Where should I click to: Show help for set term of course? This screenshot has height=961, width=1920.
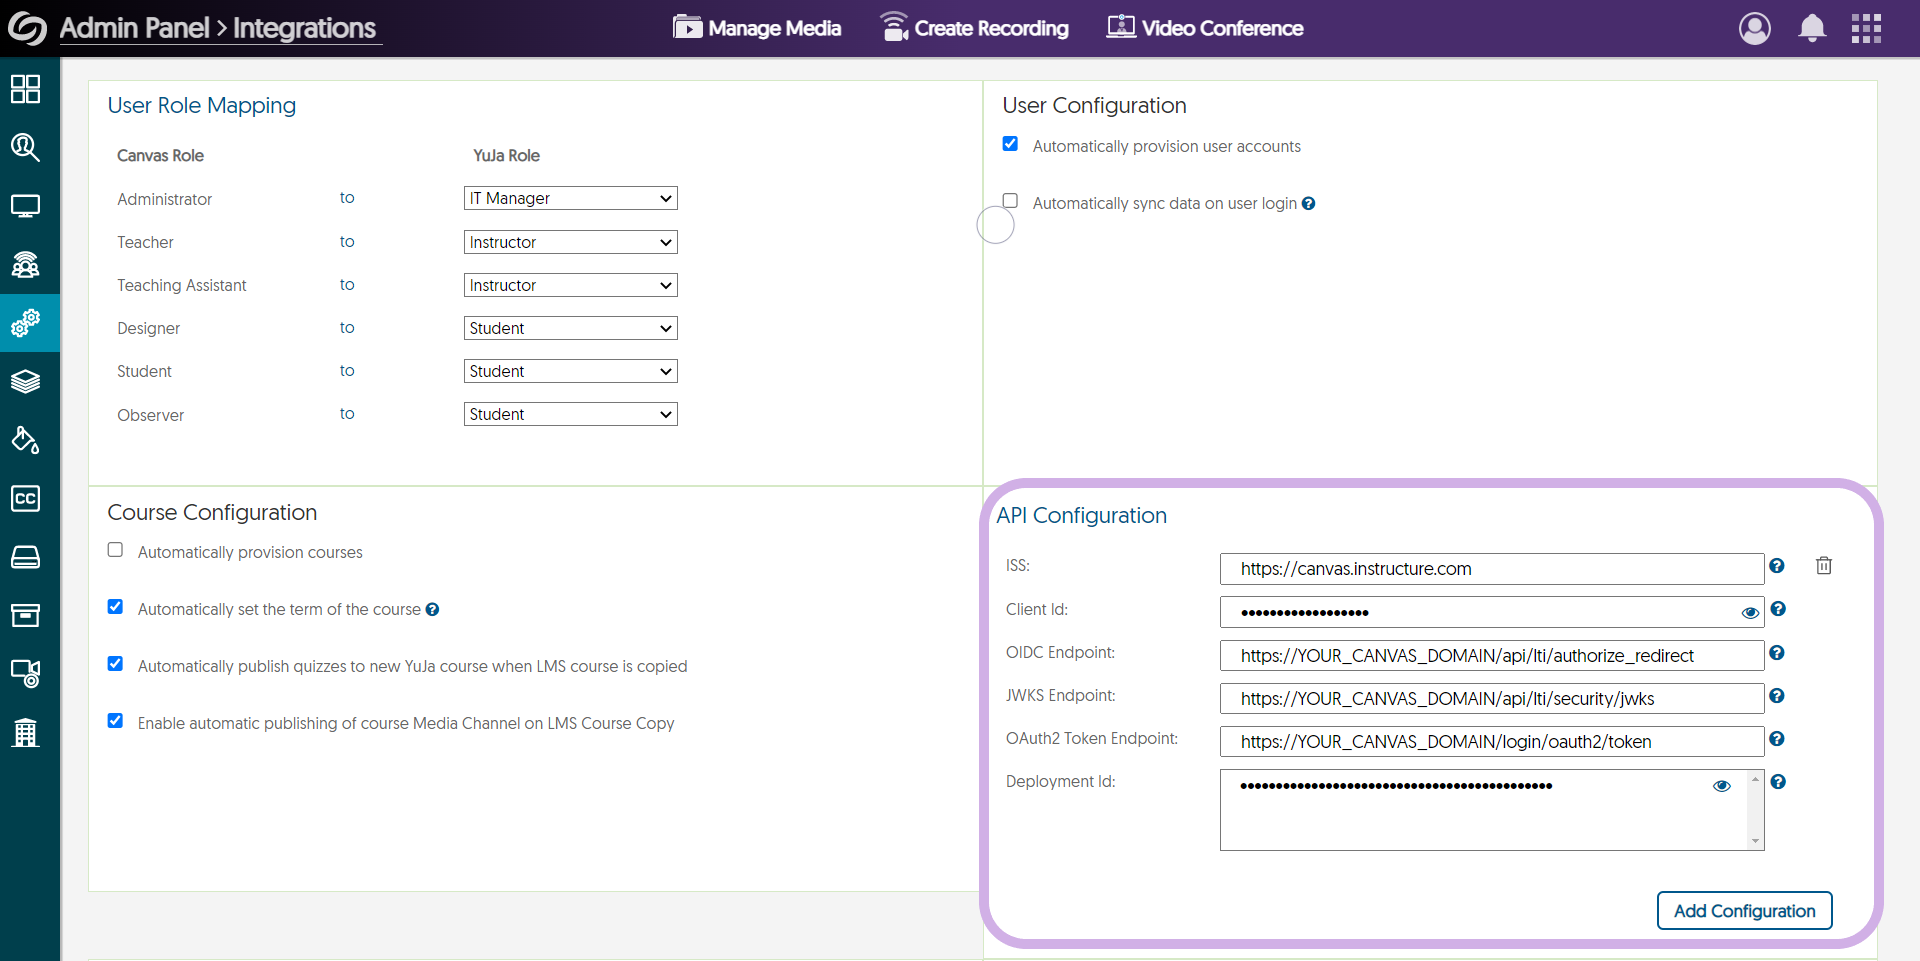(432, 610)
